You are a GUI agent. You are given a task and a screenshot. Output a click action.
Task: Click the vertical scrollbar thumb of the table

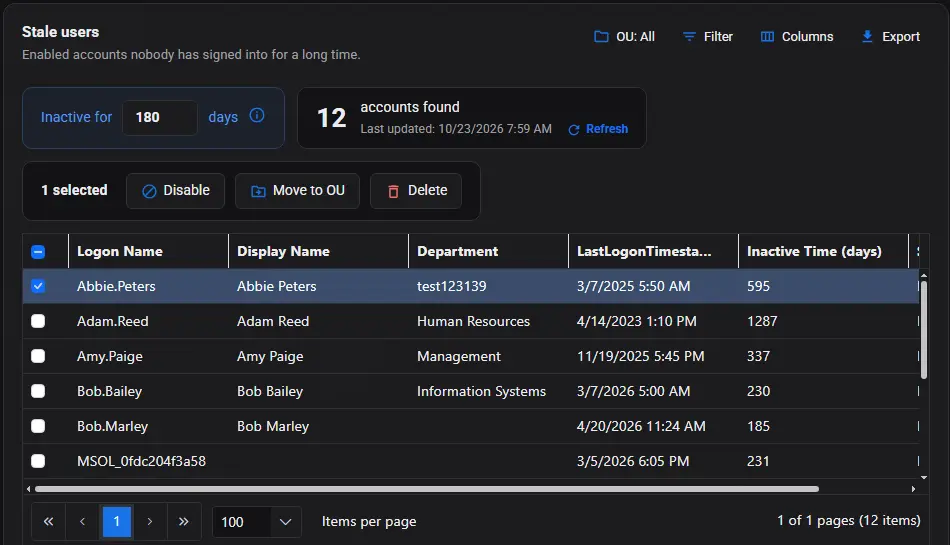923,330
